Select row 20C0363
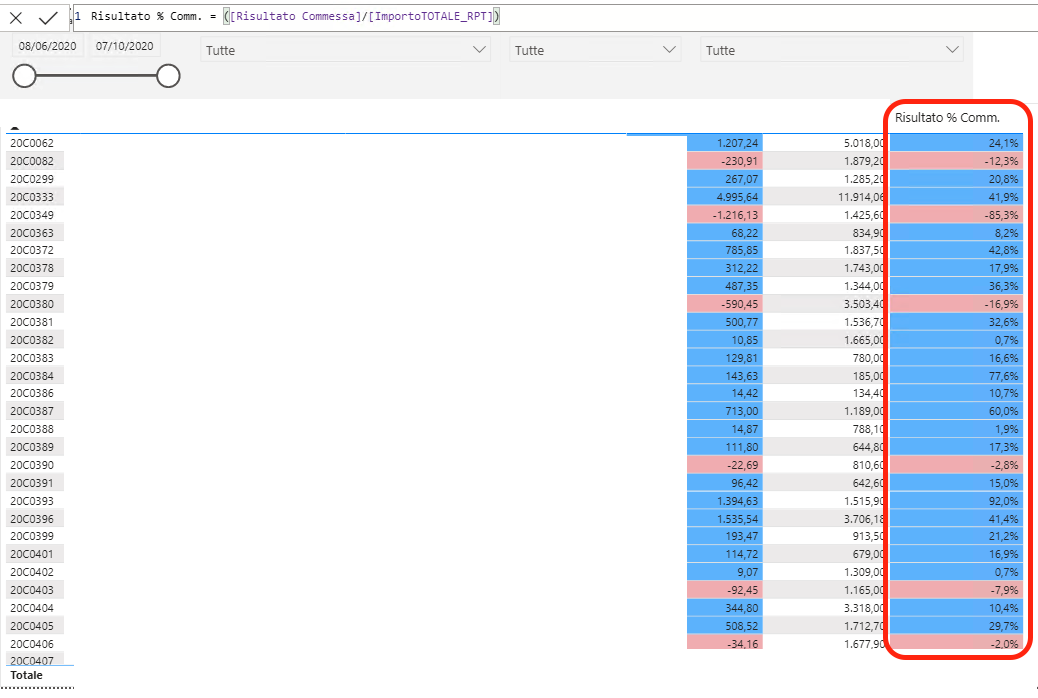 [x=32, y=232]
